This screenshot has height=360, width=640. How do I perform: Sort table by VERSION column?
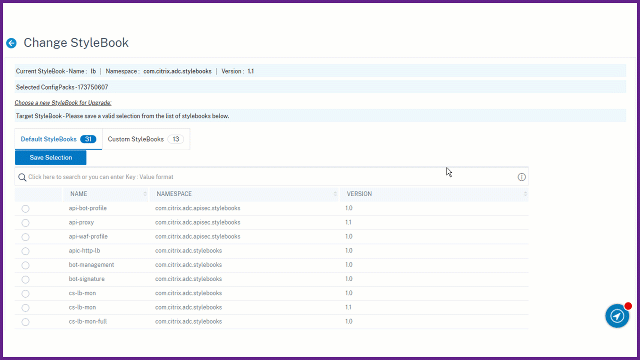(x=434, y=194)
